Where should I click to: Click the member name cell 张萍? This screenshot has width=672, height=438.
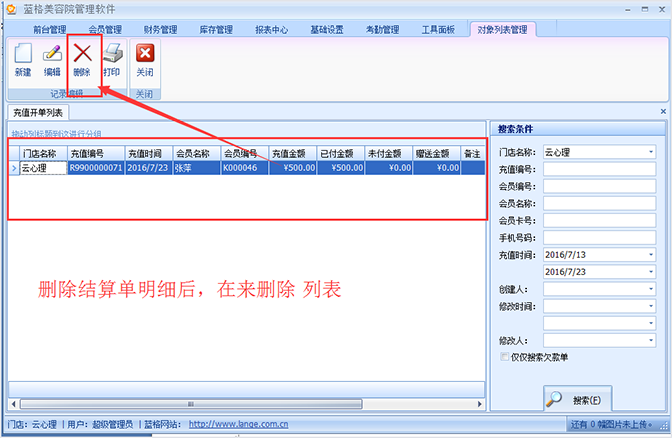197,168
